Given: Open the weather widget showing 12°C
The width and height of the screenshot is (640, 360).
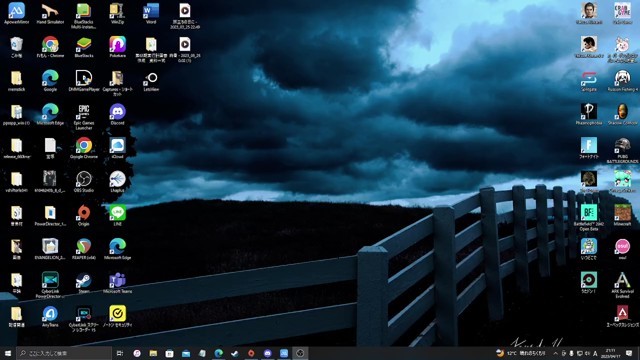Looking at the screenshot, I should (x=521, y=353).
